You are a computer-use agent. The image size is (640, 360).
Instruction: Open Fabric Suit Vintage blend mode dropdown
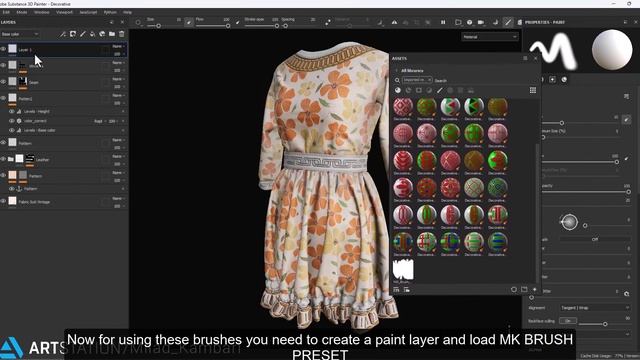[x=118, y=198]
